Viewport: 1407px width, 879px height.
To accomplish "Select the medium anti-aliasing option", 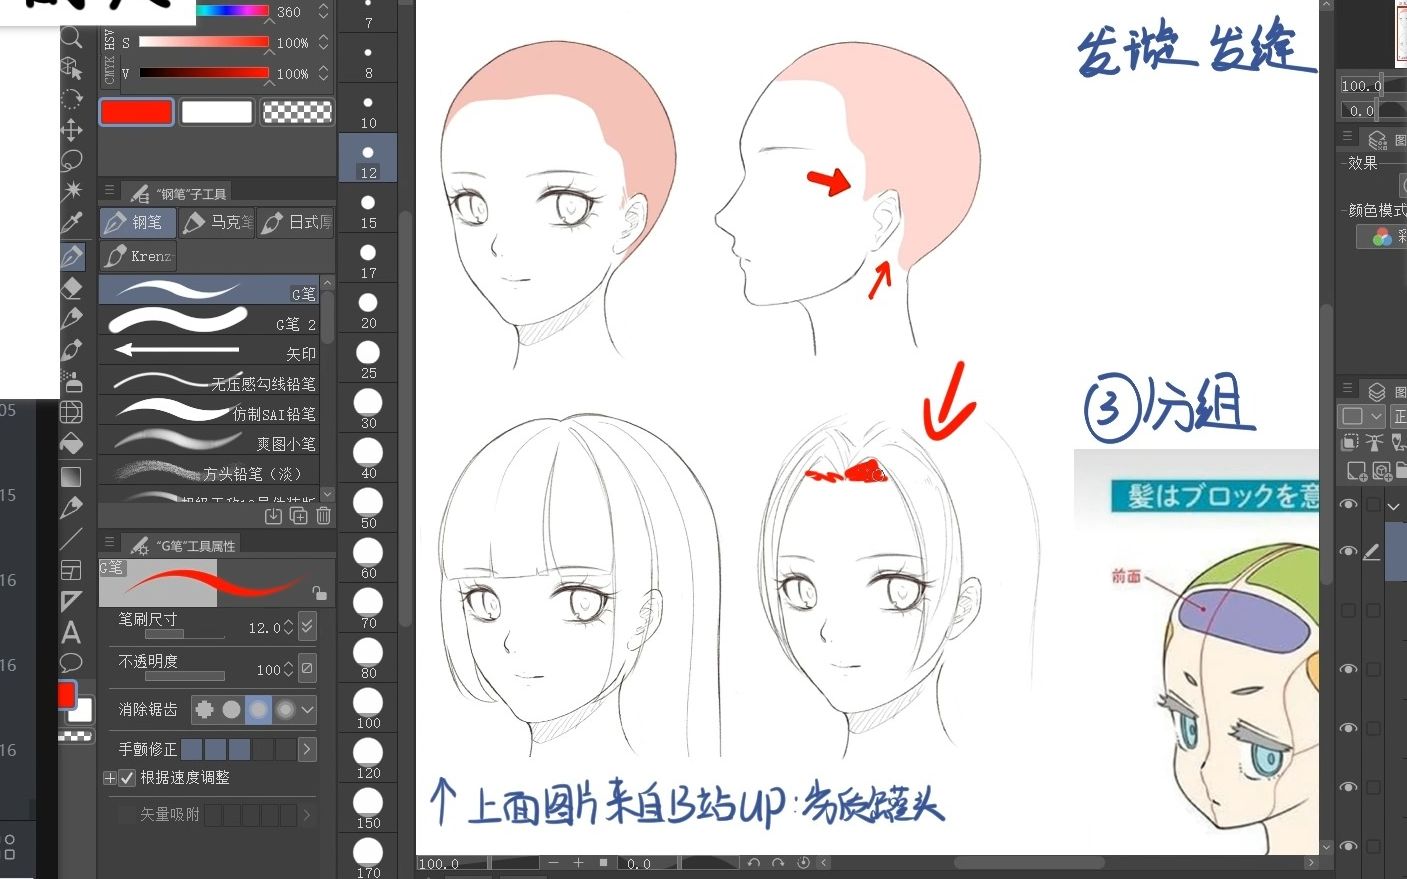I will coord(259,709).
